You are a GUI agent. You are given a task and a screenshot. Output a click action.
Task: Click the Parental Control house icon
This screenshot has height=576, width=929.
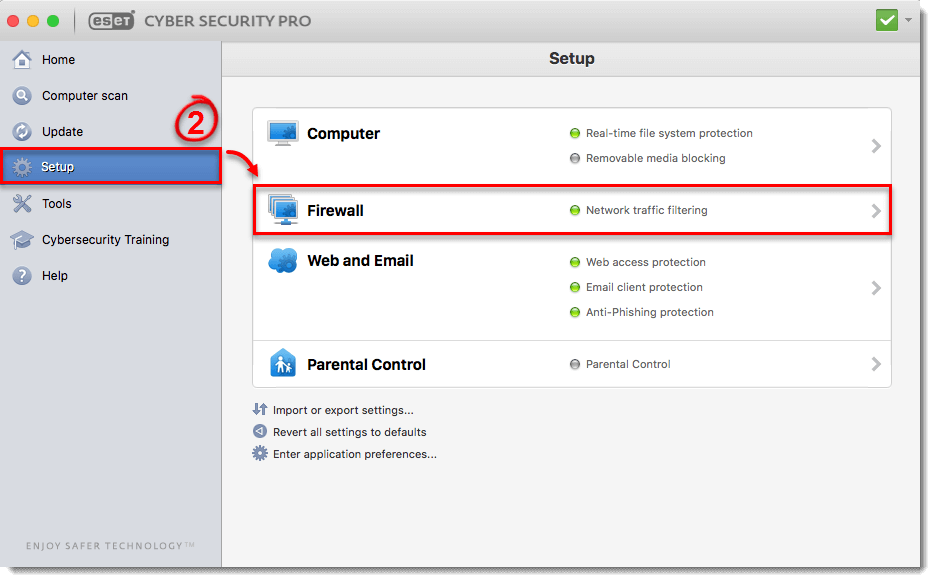tap(283, 363)
